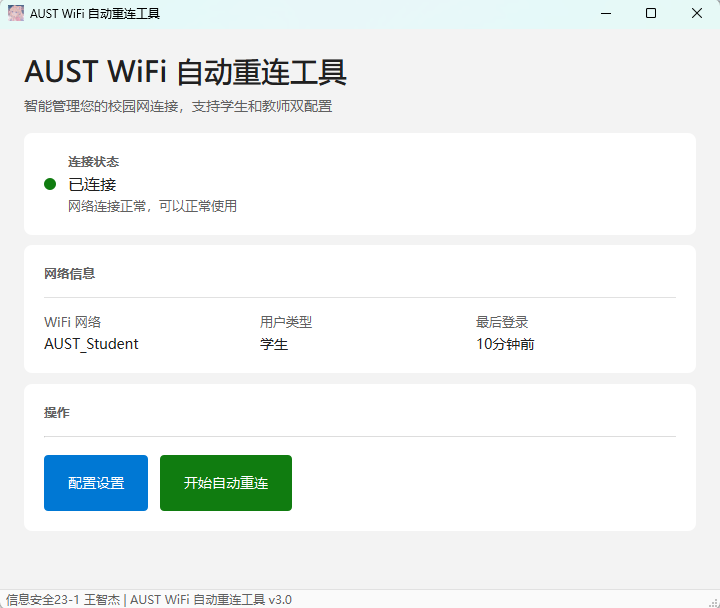
Task: Click the 最后登录 field label
Action: click(x=502, y=322)
